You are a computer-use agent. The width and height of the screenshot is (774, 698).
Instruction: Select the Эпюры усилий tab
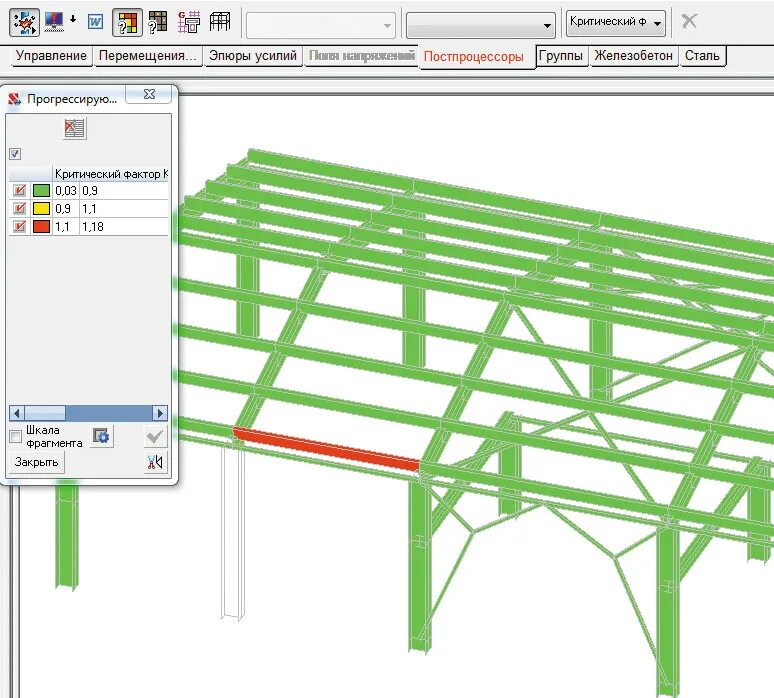point(253,56)
